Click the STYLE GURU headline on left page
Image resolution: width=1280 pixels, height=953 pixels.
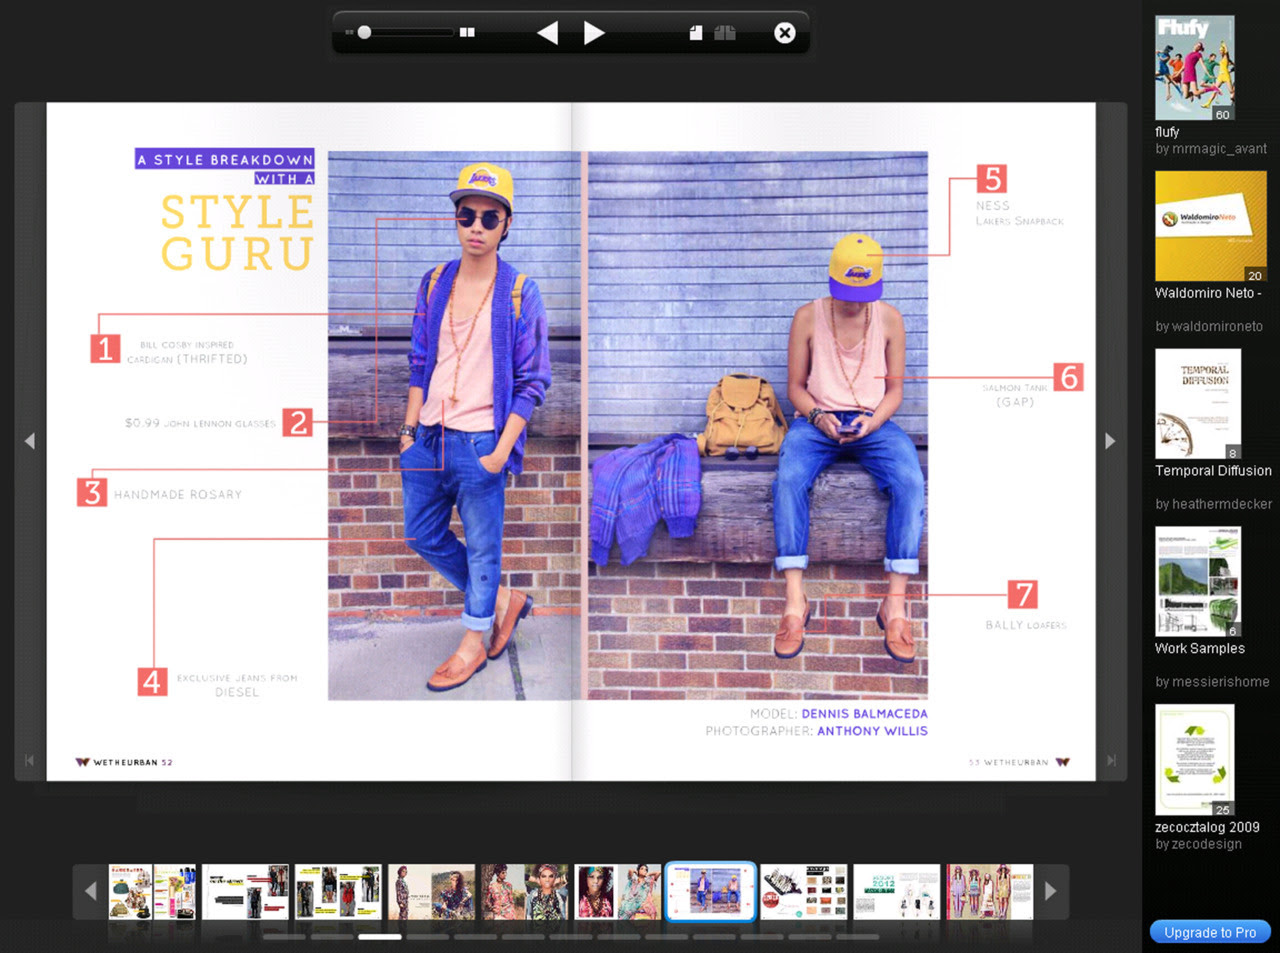pos(238,233)
